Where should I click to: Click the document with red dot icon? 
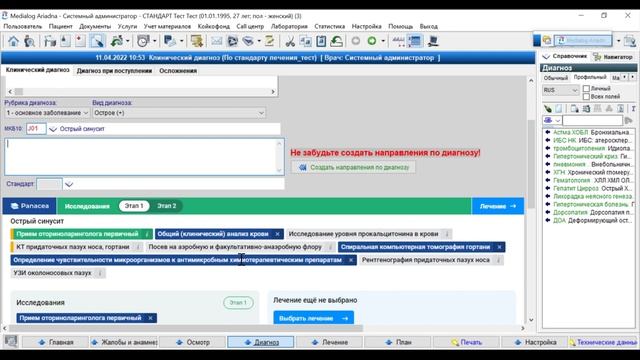80,41
